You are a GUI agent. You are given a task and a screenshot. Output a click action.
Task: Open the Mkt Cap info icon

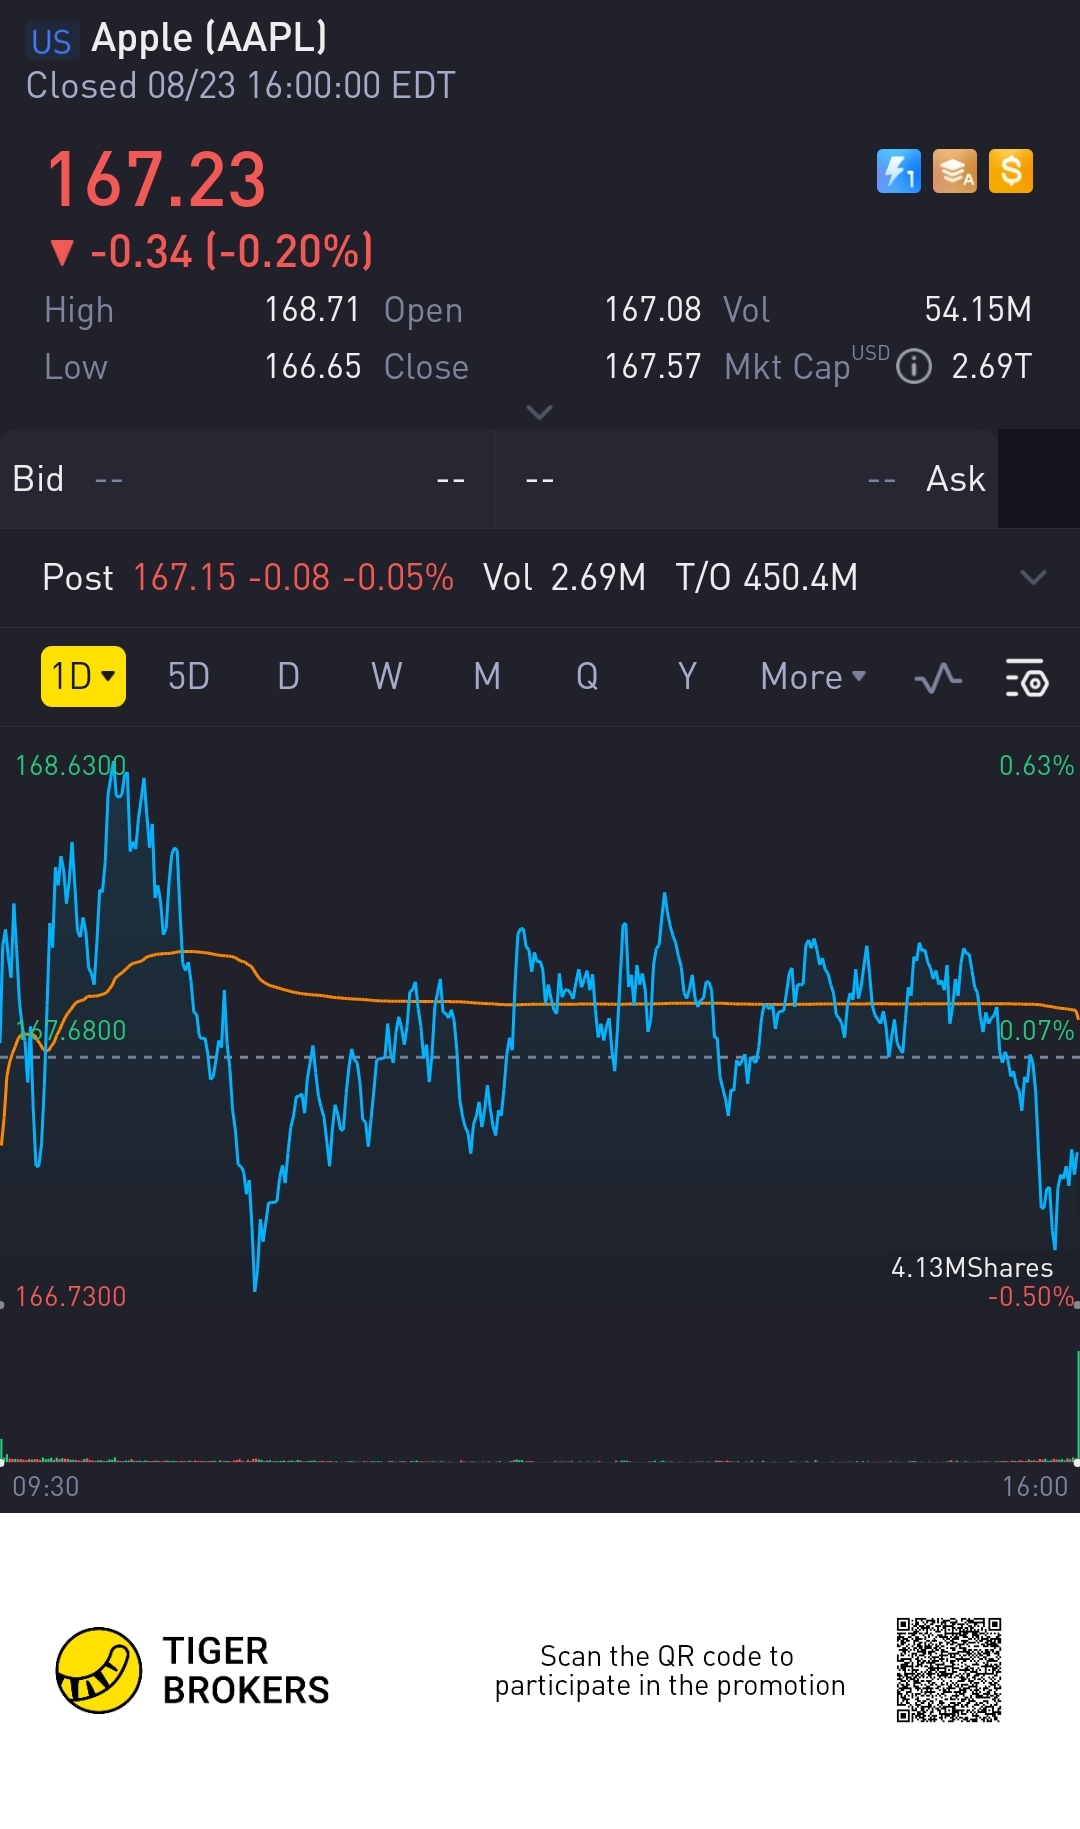pyautogui.click(x=913, y=367)
